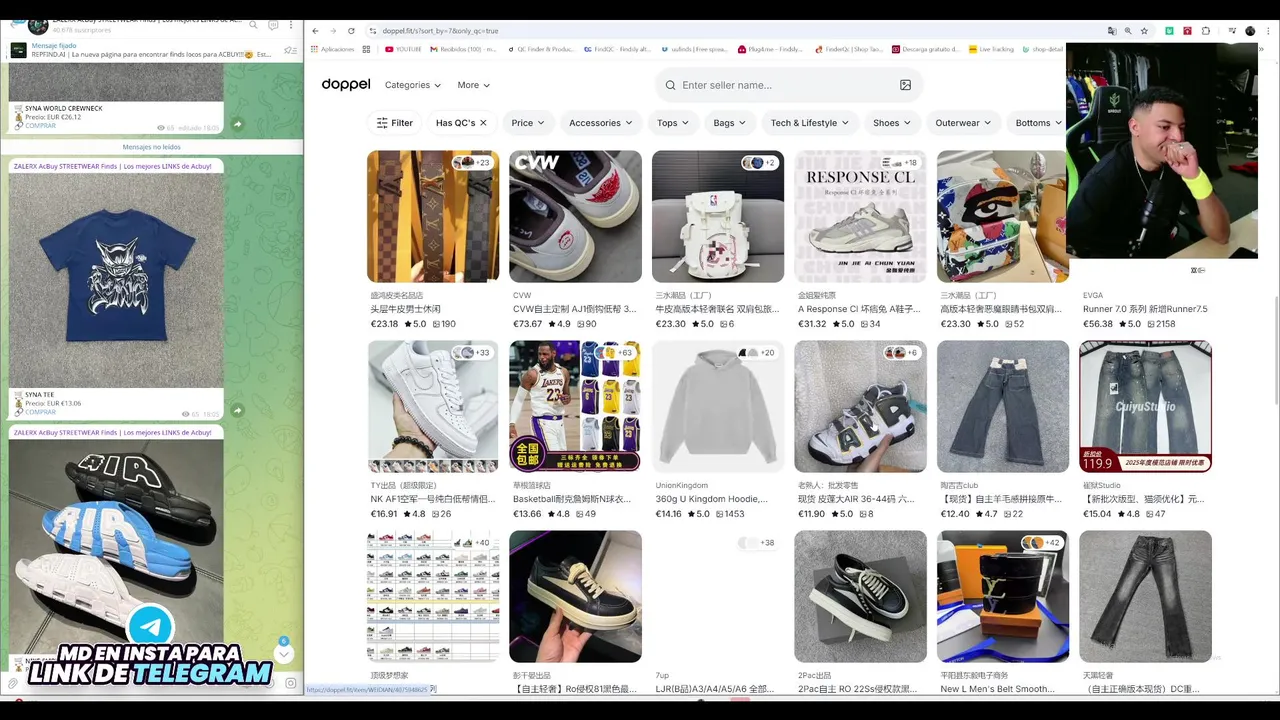Open the 'Live Tracking' bookmark
Screen dimensions: 1280x720
click(x=990, y=49)
